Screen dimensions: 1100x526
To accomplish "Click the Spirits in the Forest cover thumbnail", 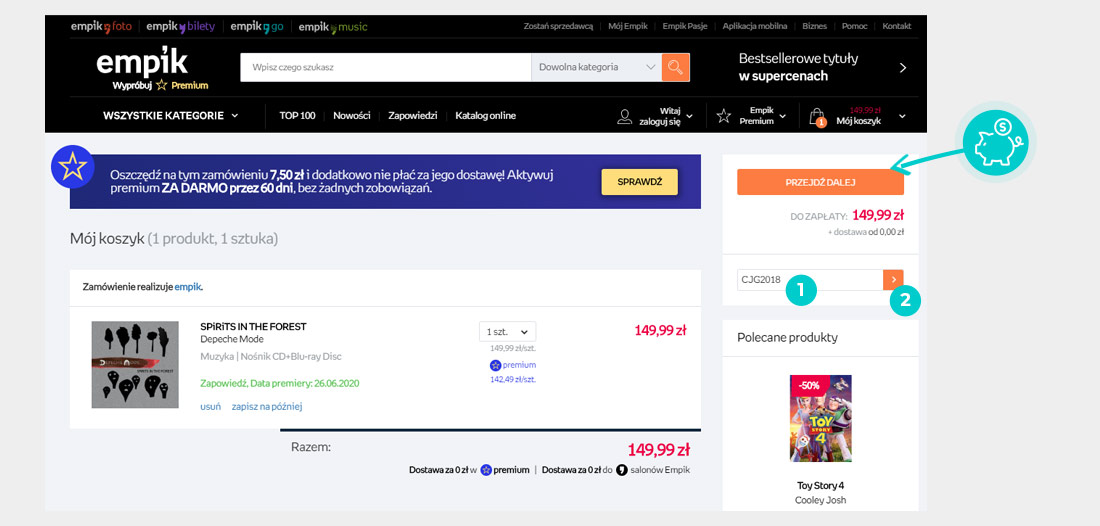I will [135, 365].
